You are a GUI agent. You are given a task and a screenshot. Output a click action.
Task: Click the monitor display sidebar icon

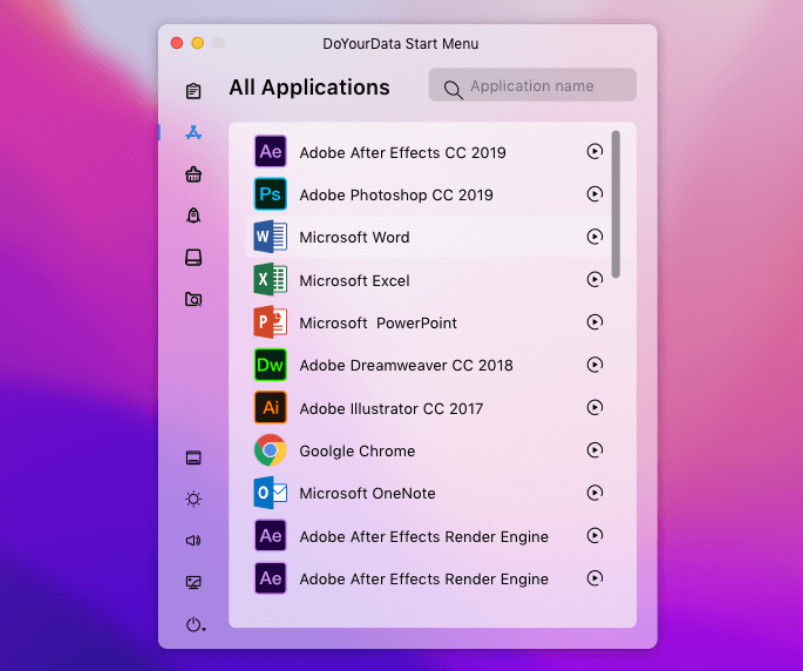coord(193,582)
